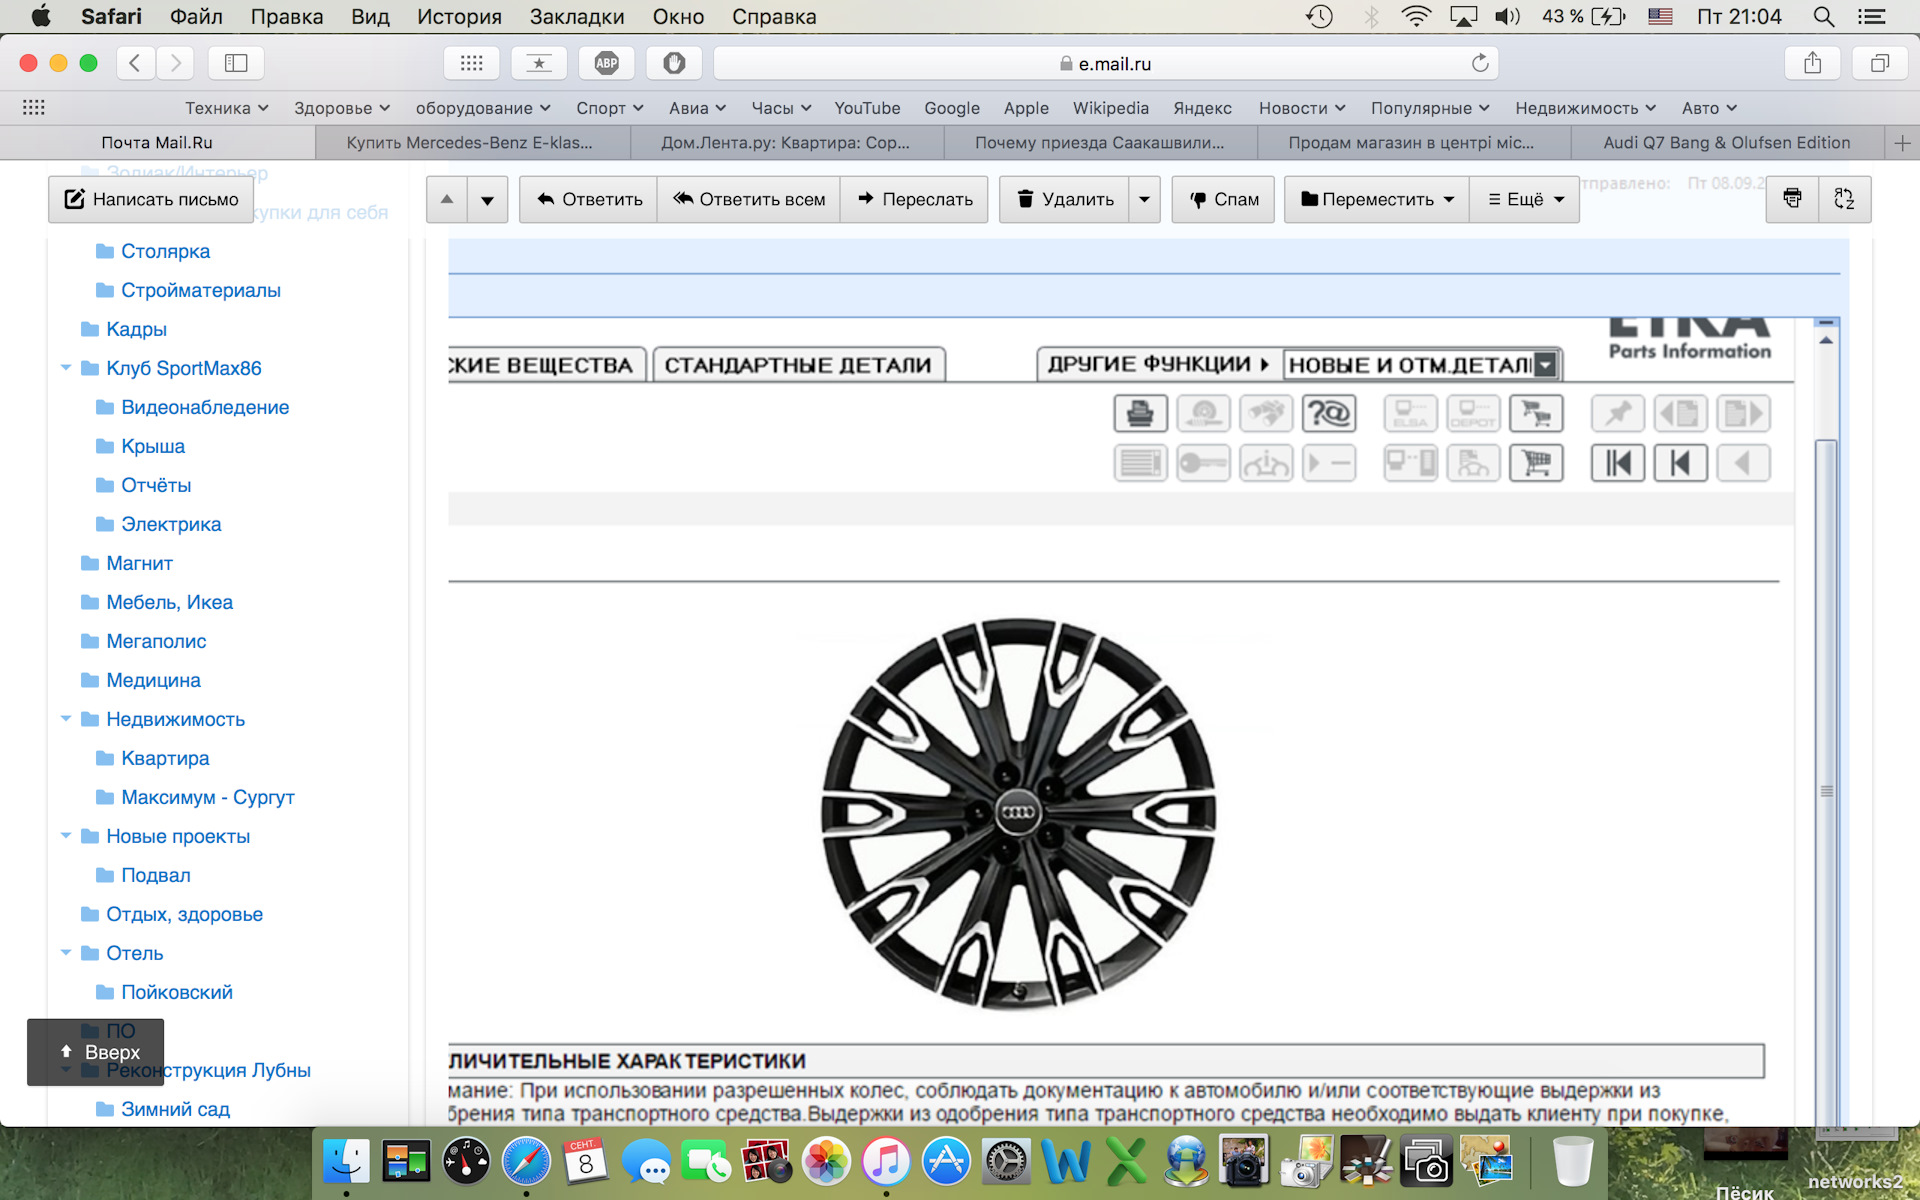
Task: Click the ETKA shopping cart icon
Action: coord(1536,463)
